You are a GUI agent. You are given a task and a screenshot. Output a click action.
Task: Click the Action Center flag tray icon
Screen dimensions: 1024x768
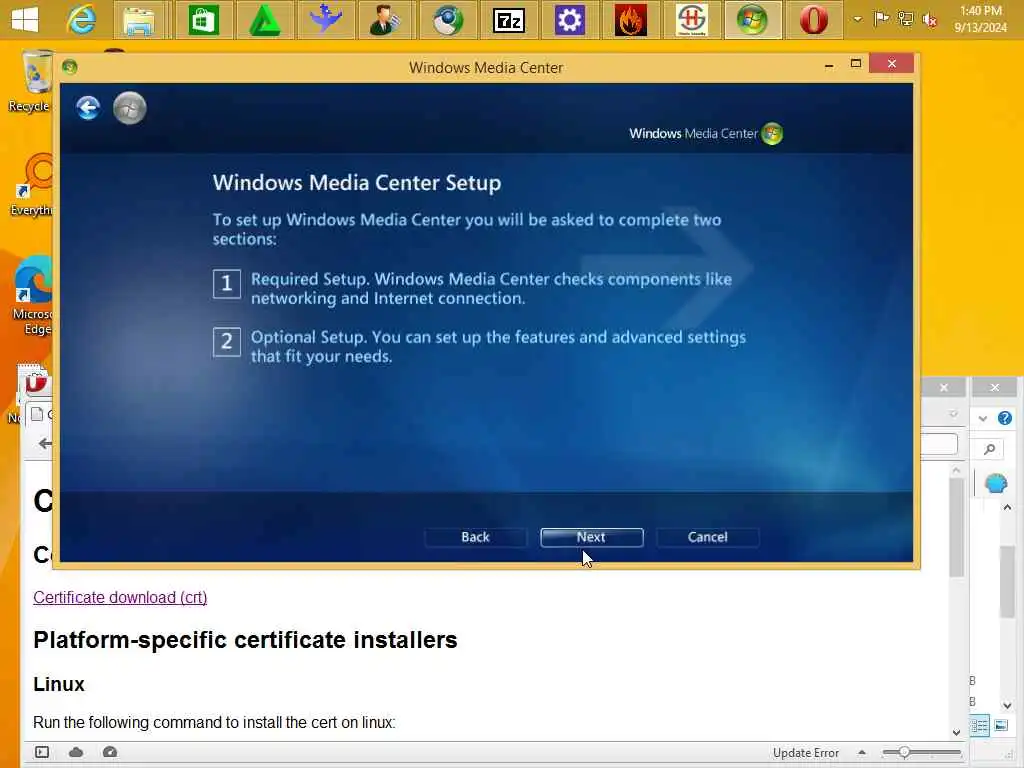click(x=882, y=19)
